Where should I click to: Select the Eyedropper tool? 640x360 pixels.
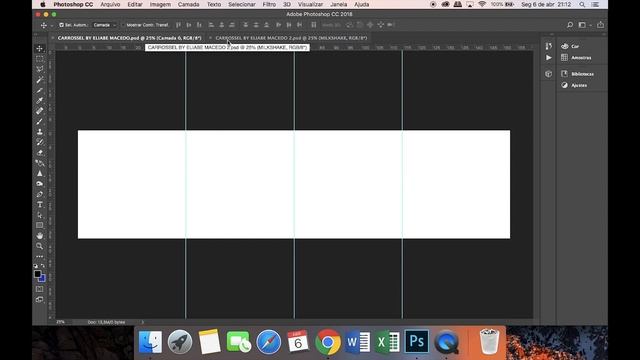click(x=40, y=100)
